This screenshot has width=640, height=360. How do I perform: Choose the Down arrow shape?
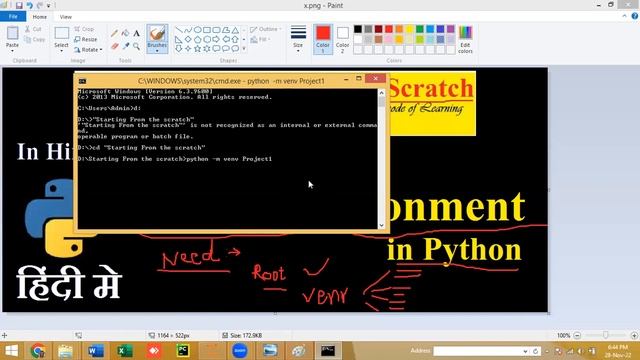coord(179,49)
